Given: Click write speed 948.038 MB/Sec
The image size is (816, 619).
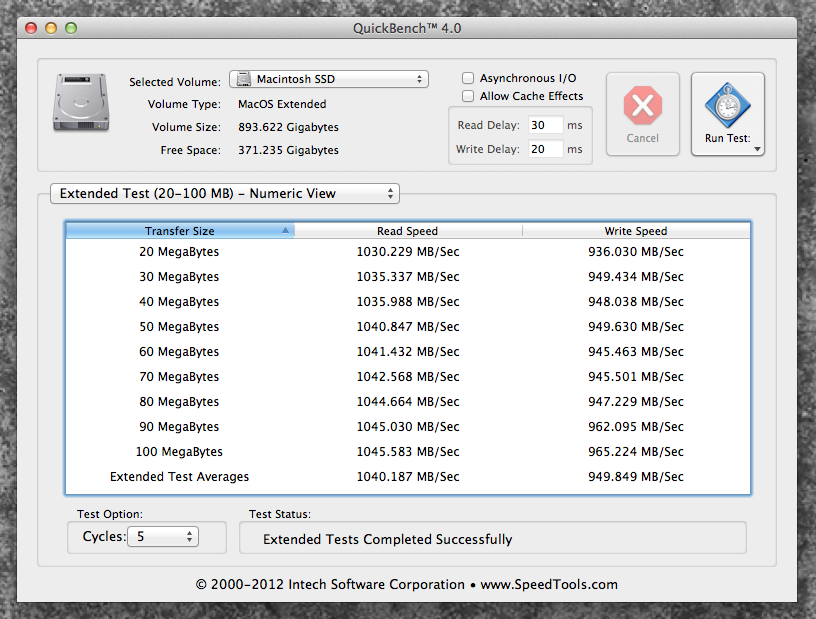Looking at the screenshot, I should pyautogui.click(x=636, y=302).
